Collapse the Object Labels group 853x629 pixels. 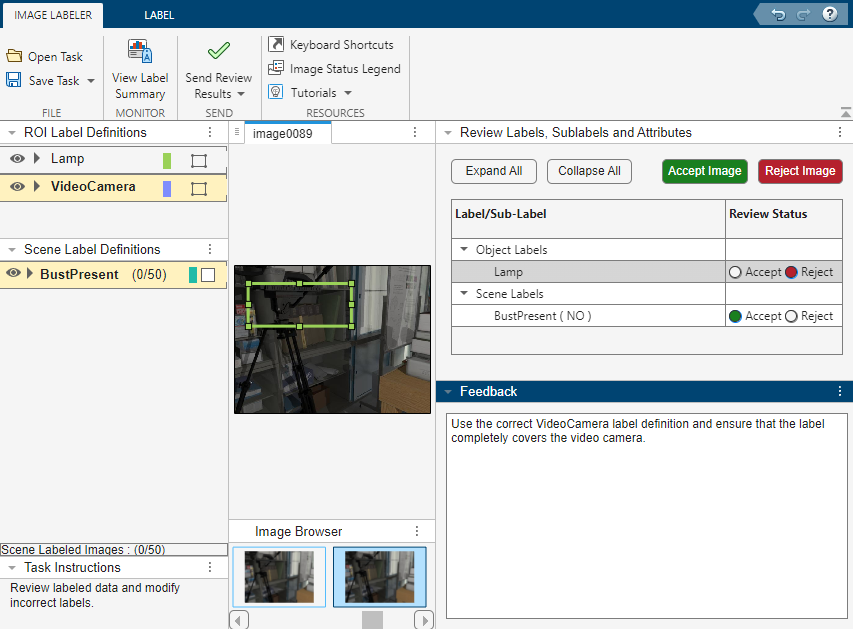click(463, 249)
